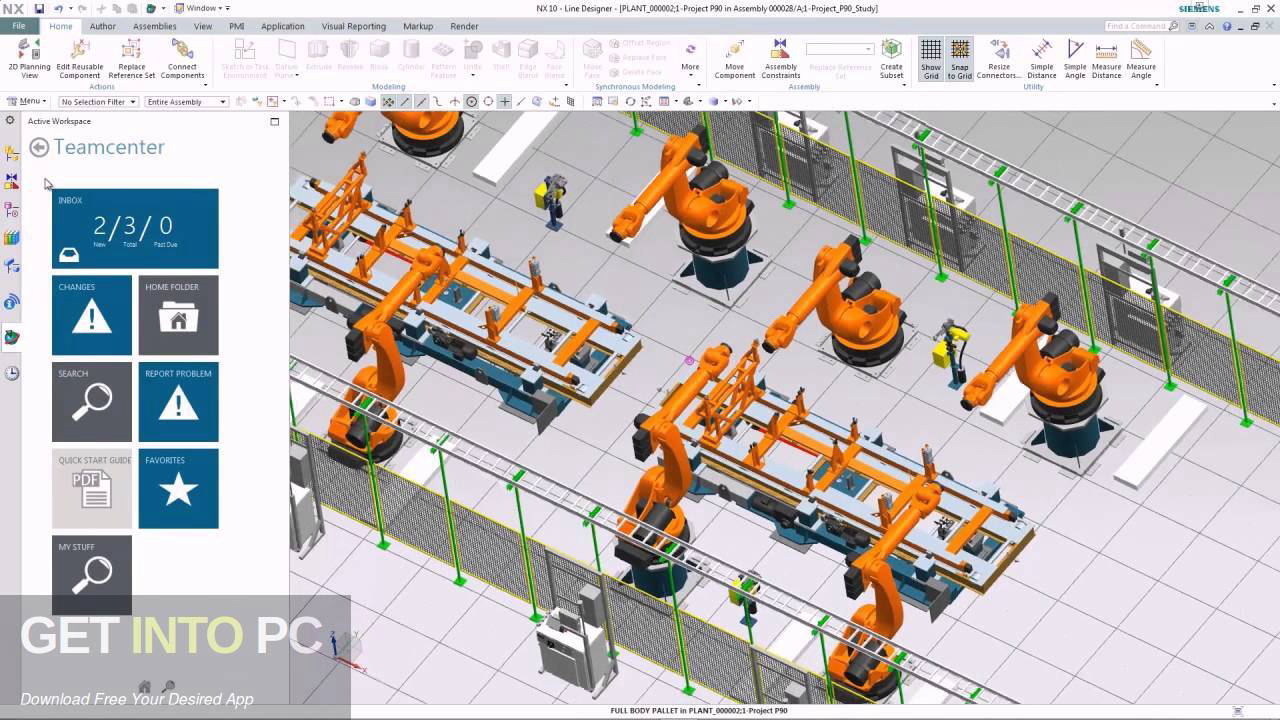
Task: Expand the Assembly group arrow
Action: click(905, 86)
